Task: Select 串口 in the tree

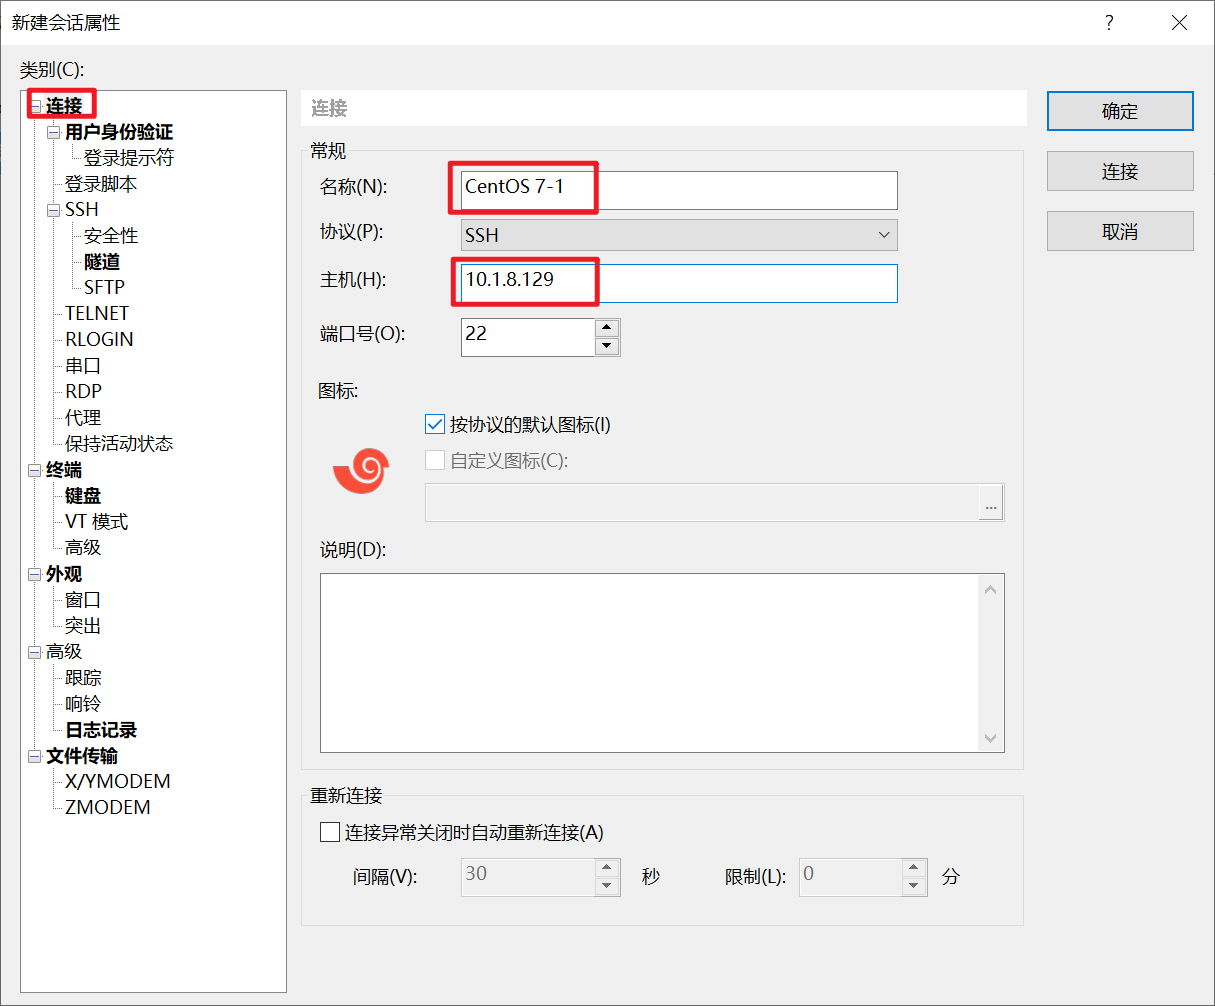Action: pos(83,366)
